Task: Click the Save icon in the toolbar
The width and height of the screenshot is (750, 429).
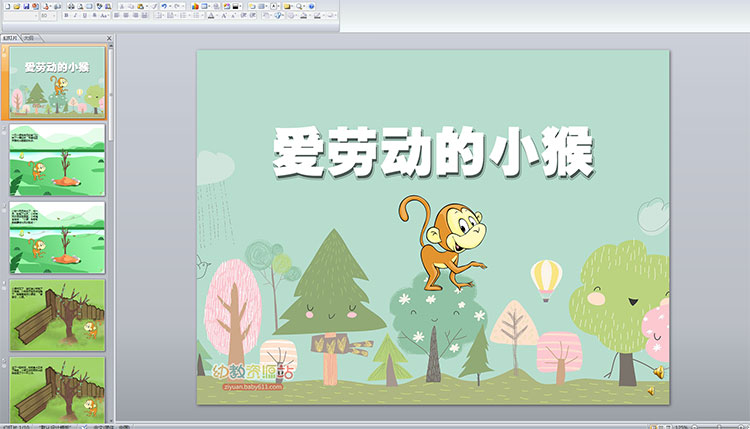Action: click(26, 6)
